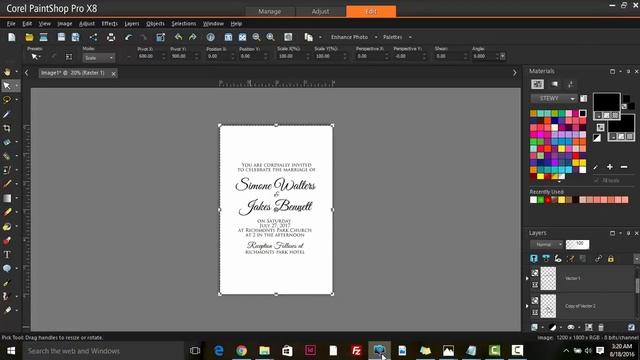Select the Paint Brush tool
This screenshot has height=360, width=640.
7,184
